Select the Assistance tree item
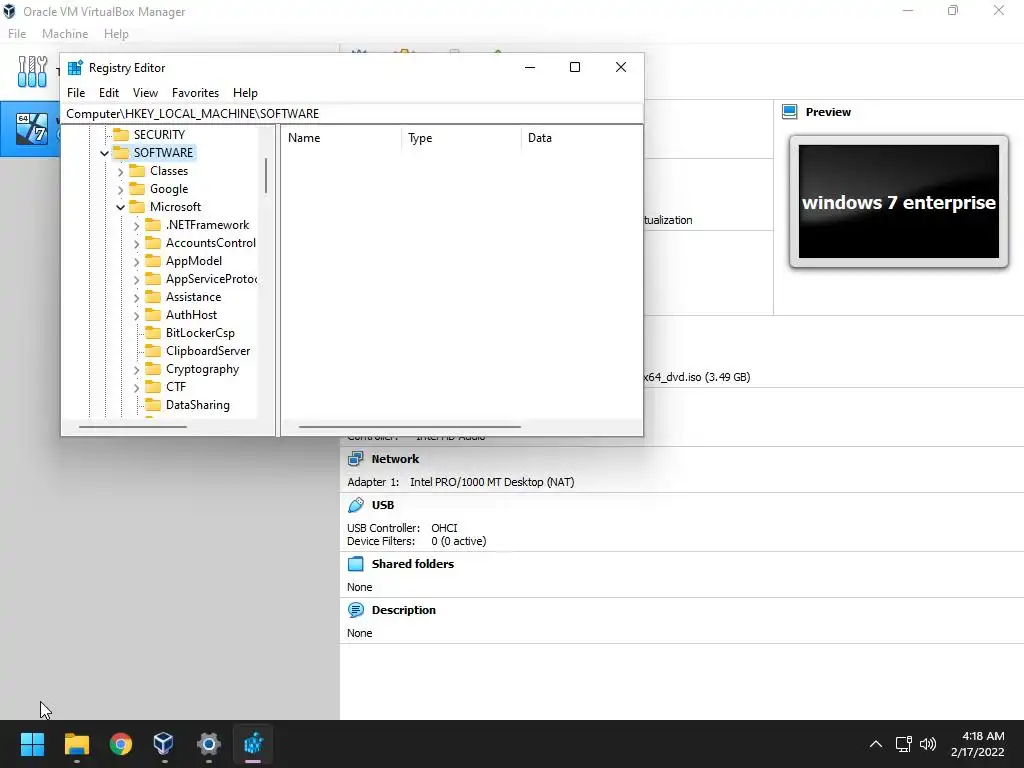1024x768 pixels. point(193,296)
